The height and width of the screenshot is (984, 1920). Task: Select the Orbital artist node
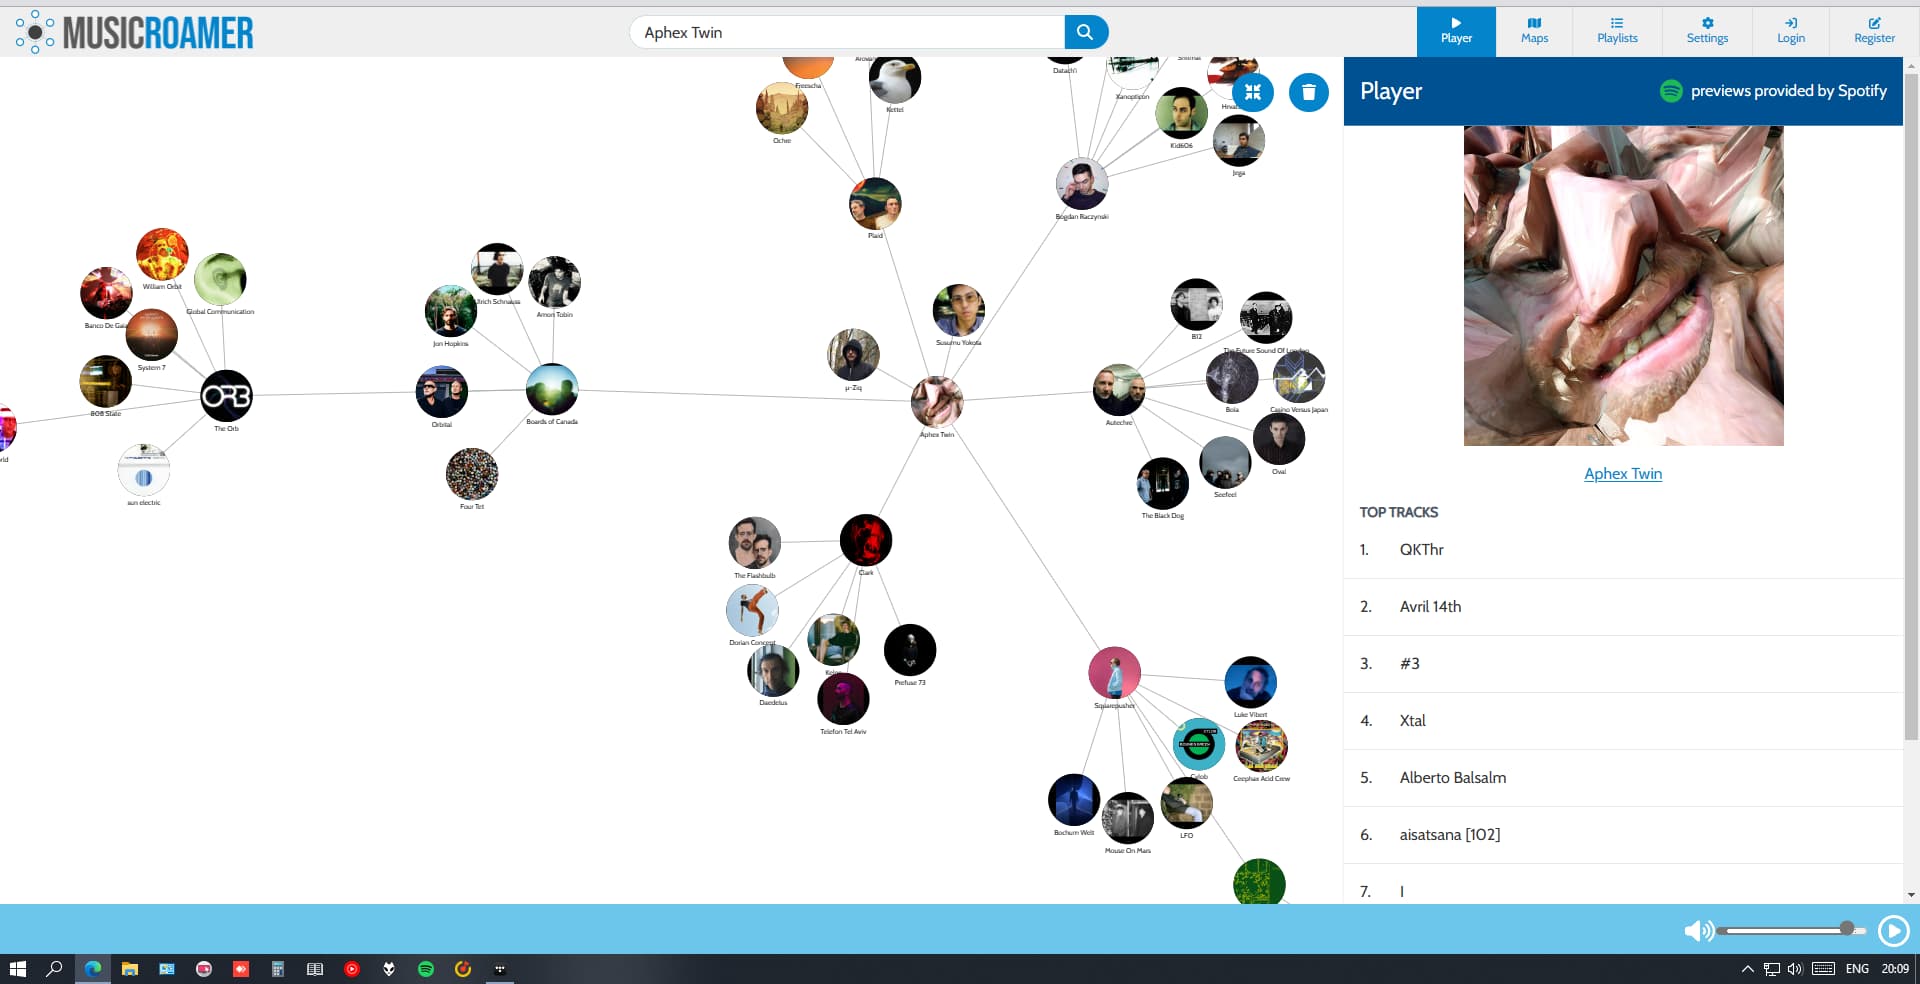tap(442, 392)
